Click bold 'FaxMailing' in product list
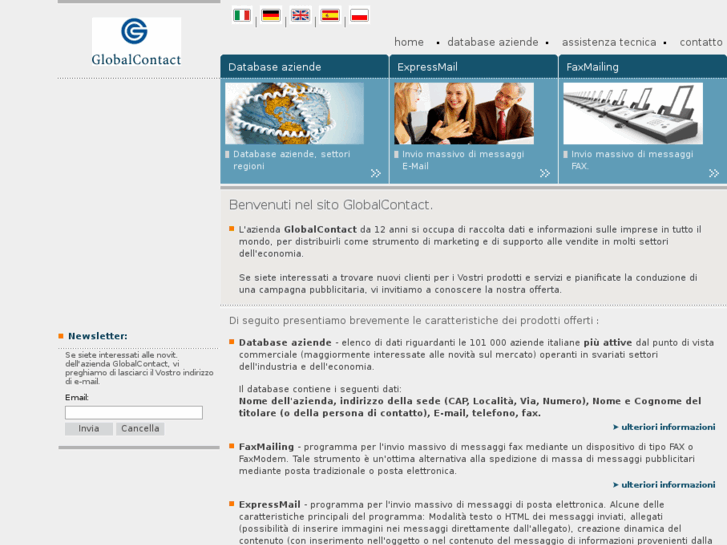Screen dimensions: 727x545 pyautogui.click(x=267, y=447)
